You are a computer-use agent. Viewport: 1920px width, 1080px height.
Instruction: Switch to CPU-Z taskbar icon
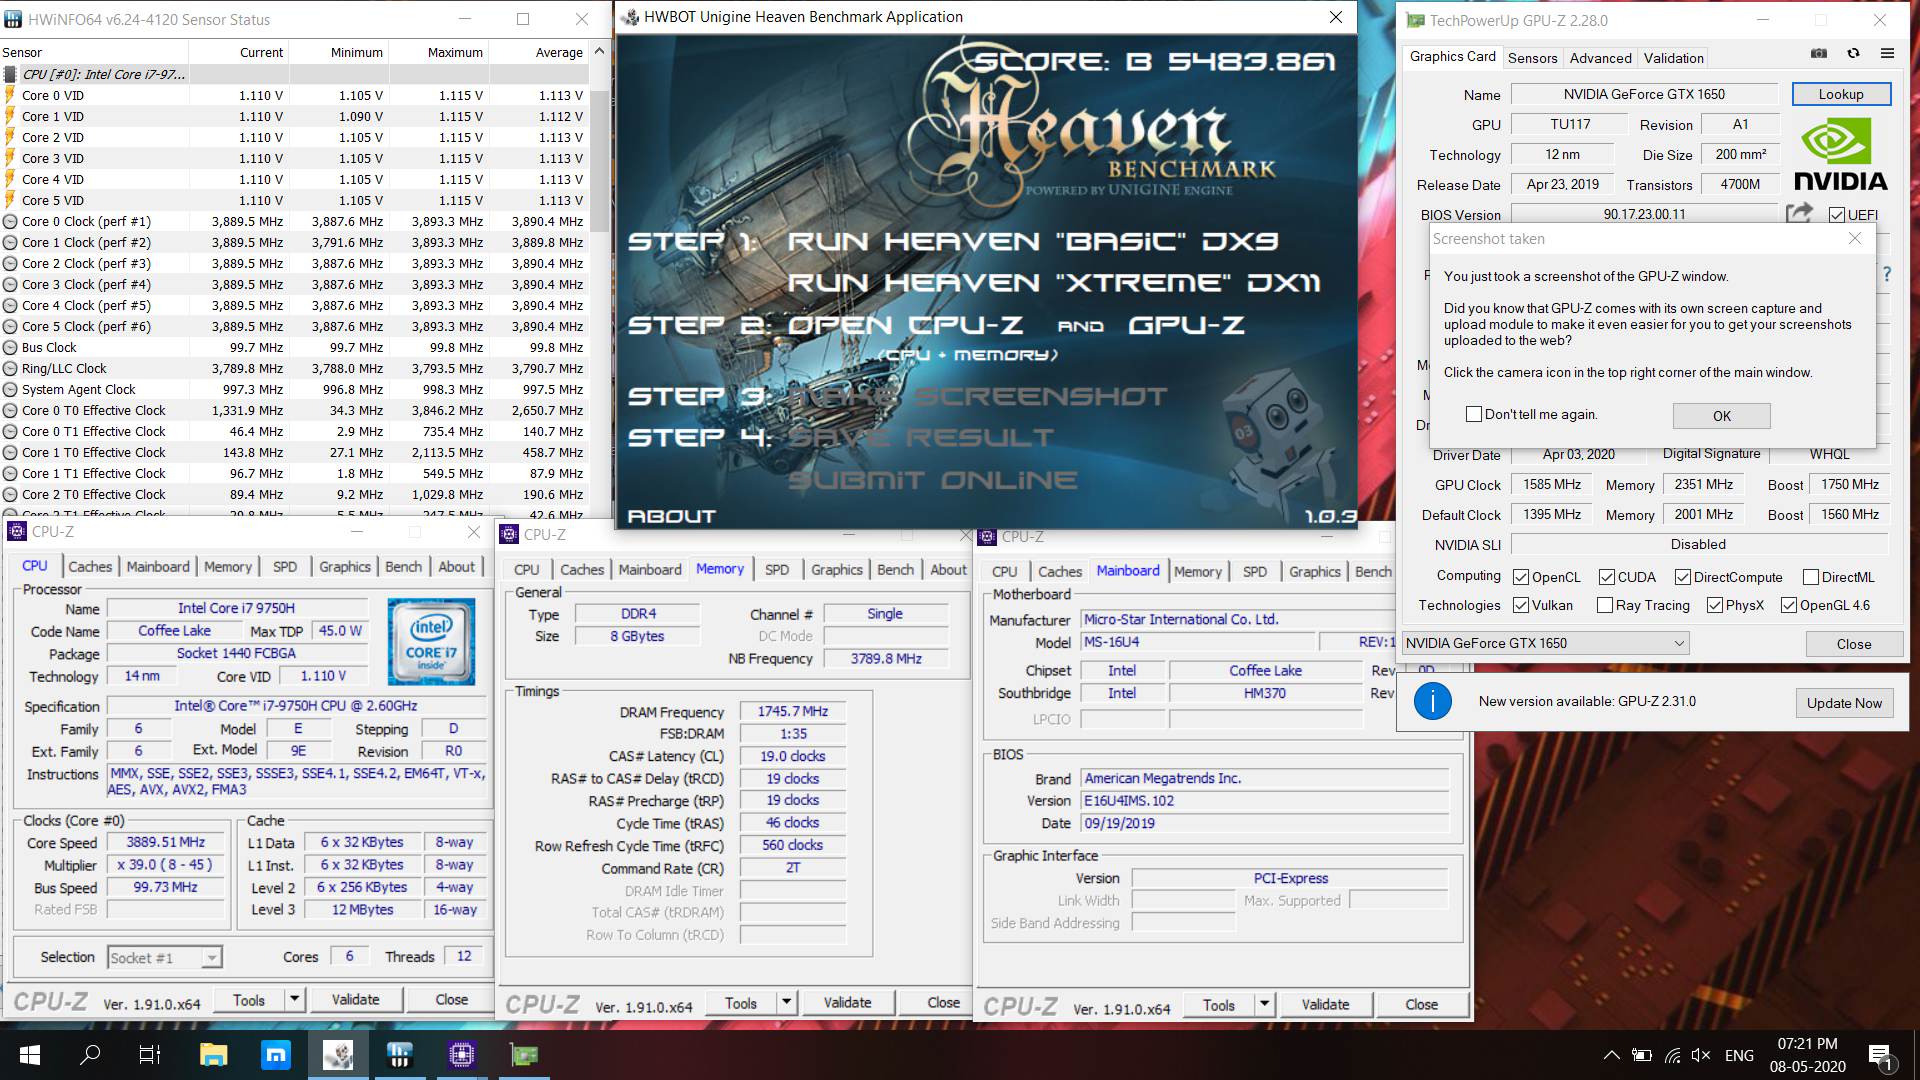(x=461, y=1055)
